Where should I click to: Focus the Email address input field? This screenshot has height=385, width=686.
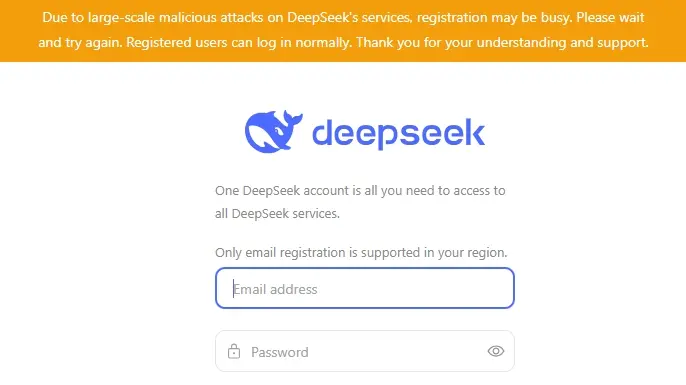point(365,288)
